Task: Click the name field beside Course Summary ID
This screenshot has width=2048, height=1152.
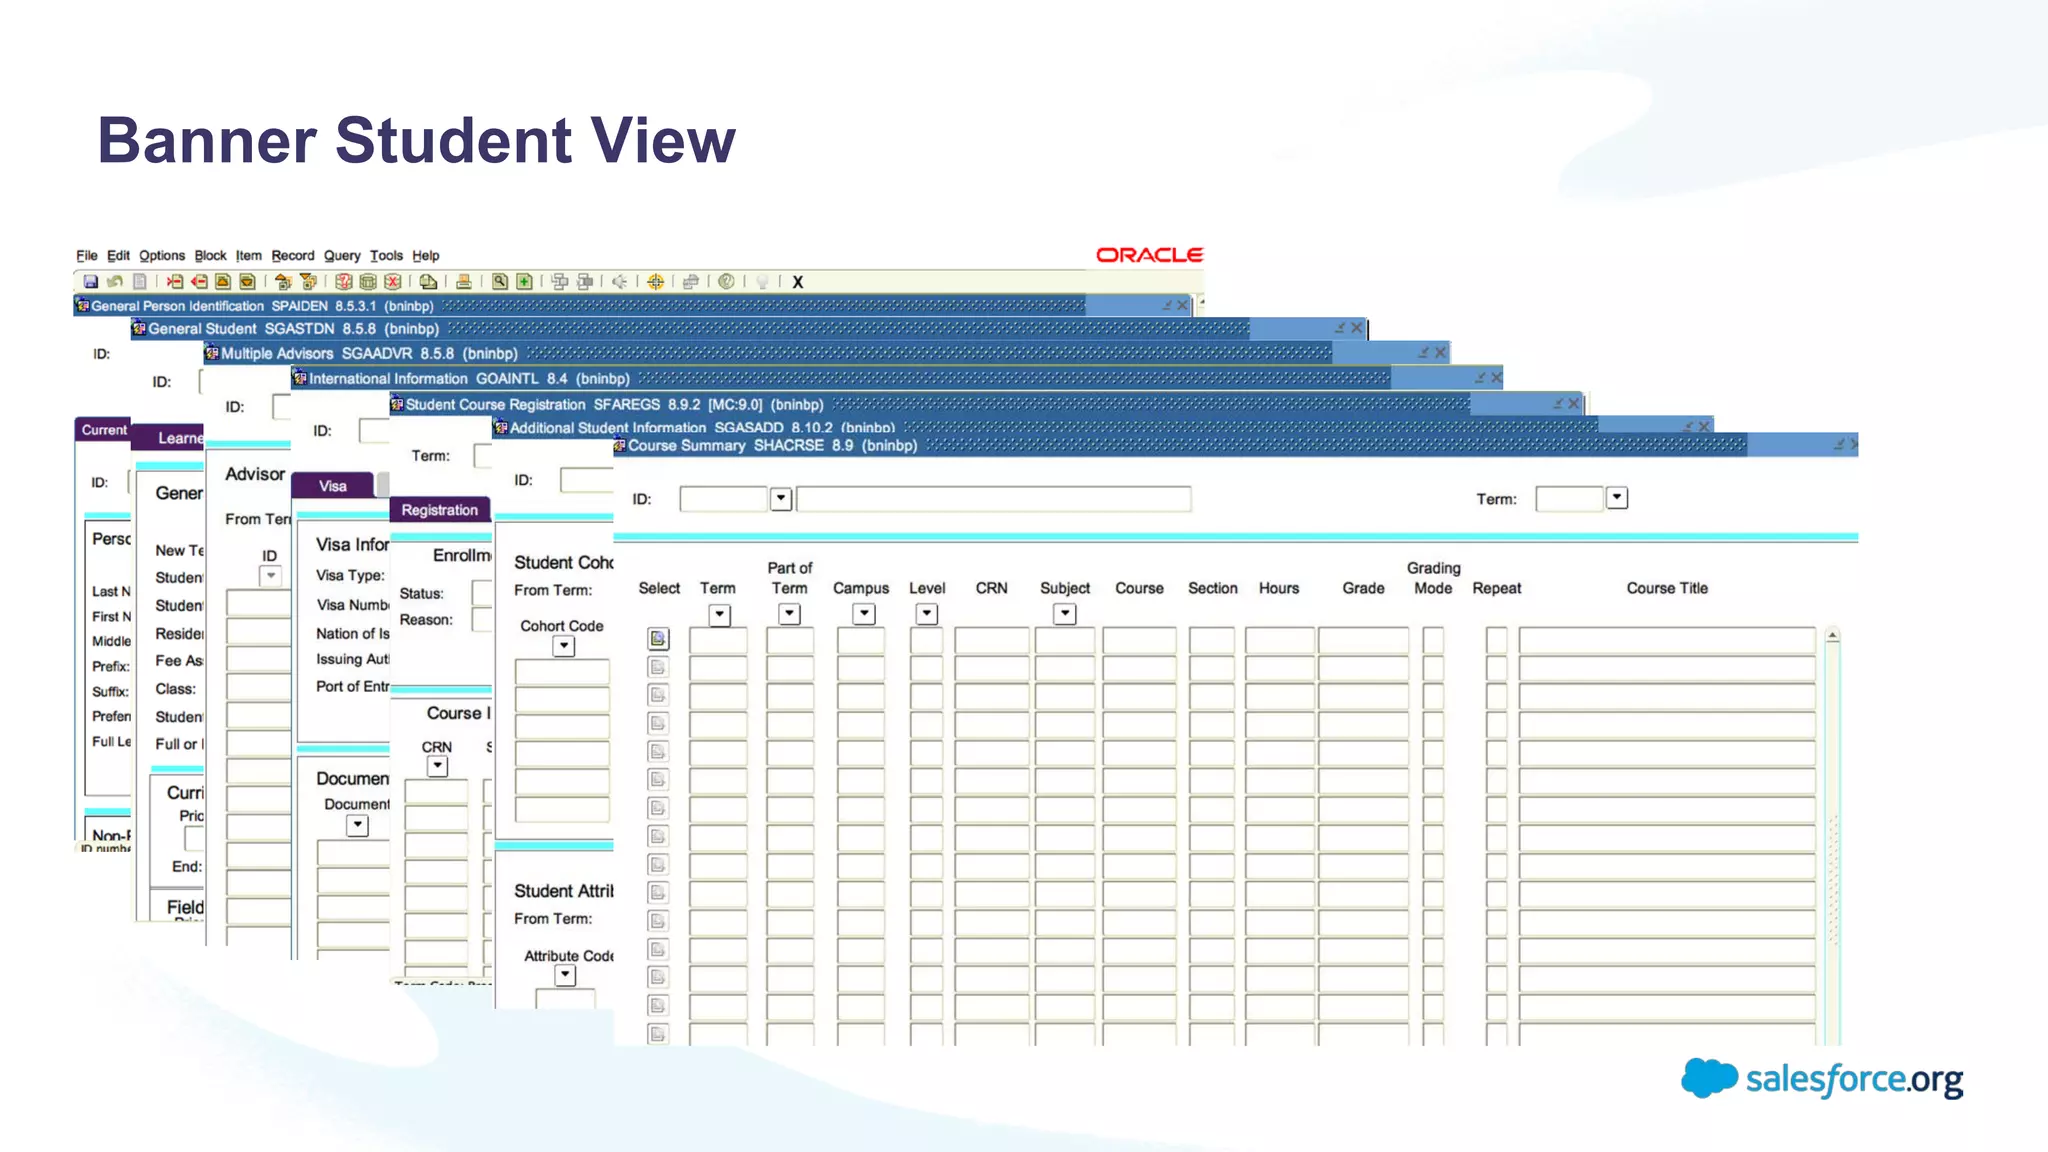Action: 993,499
